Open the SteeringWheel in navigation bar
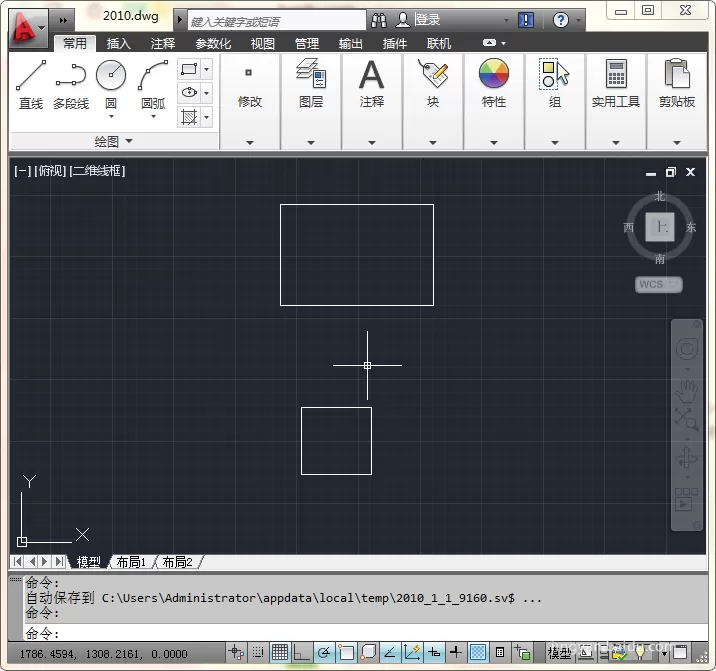Viewport: 716px width, 671px height. (686, 350)
